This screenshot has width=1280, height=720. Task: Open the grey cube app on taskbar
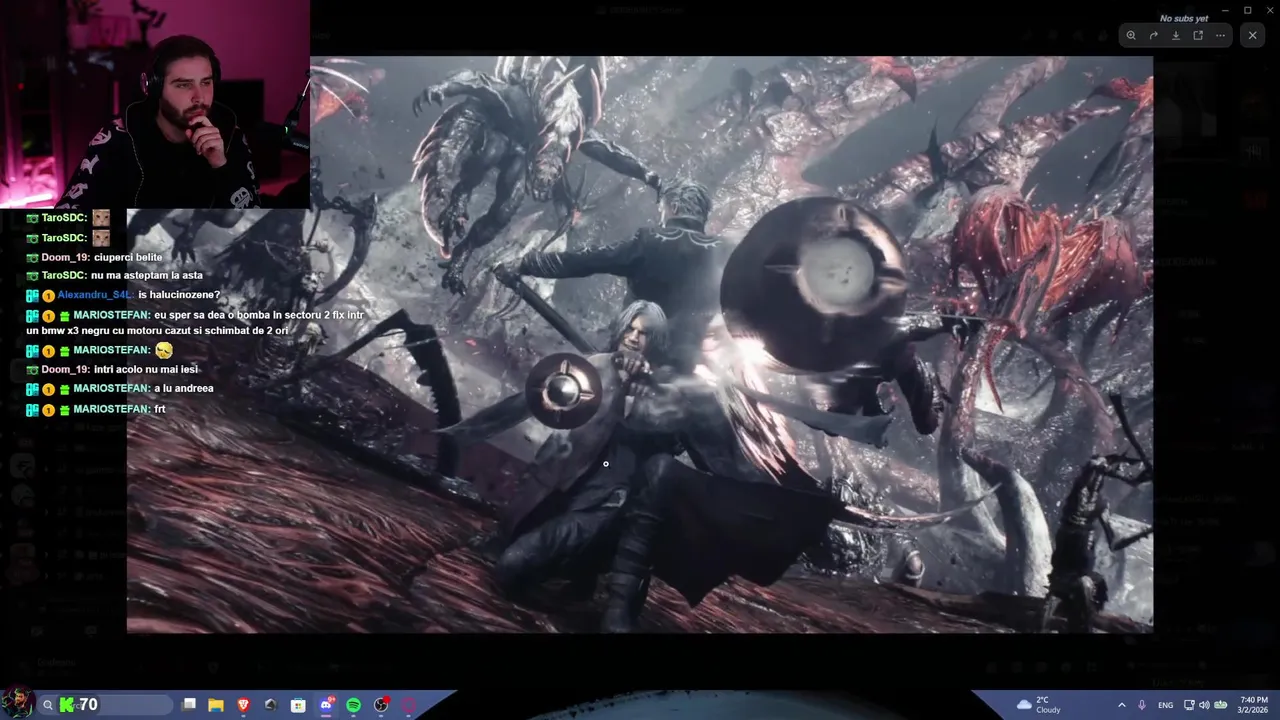(x=271, y=705)
